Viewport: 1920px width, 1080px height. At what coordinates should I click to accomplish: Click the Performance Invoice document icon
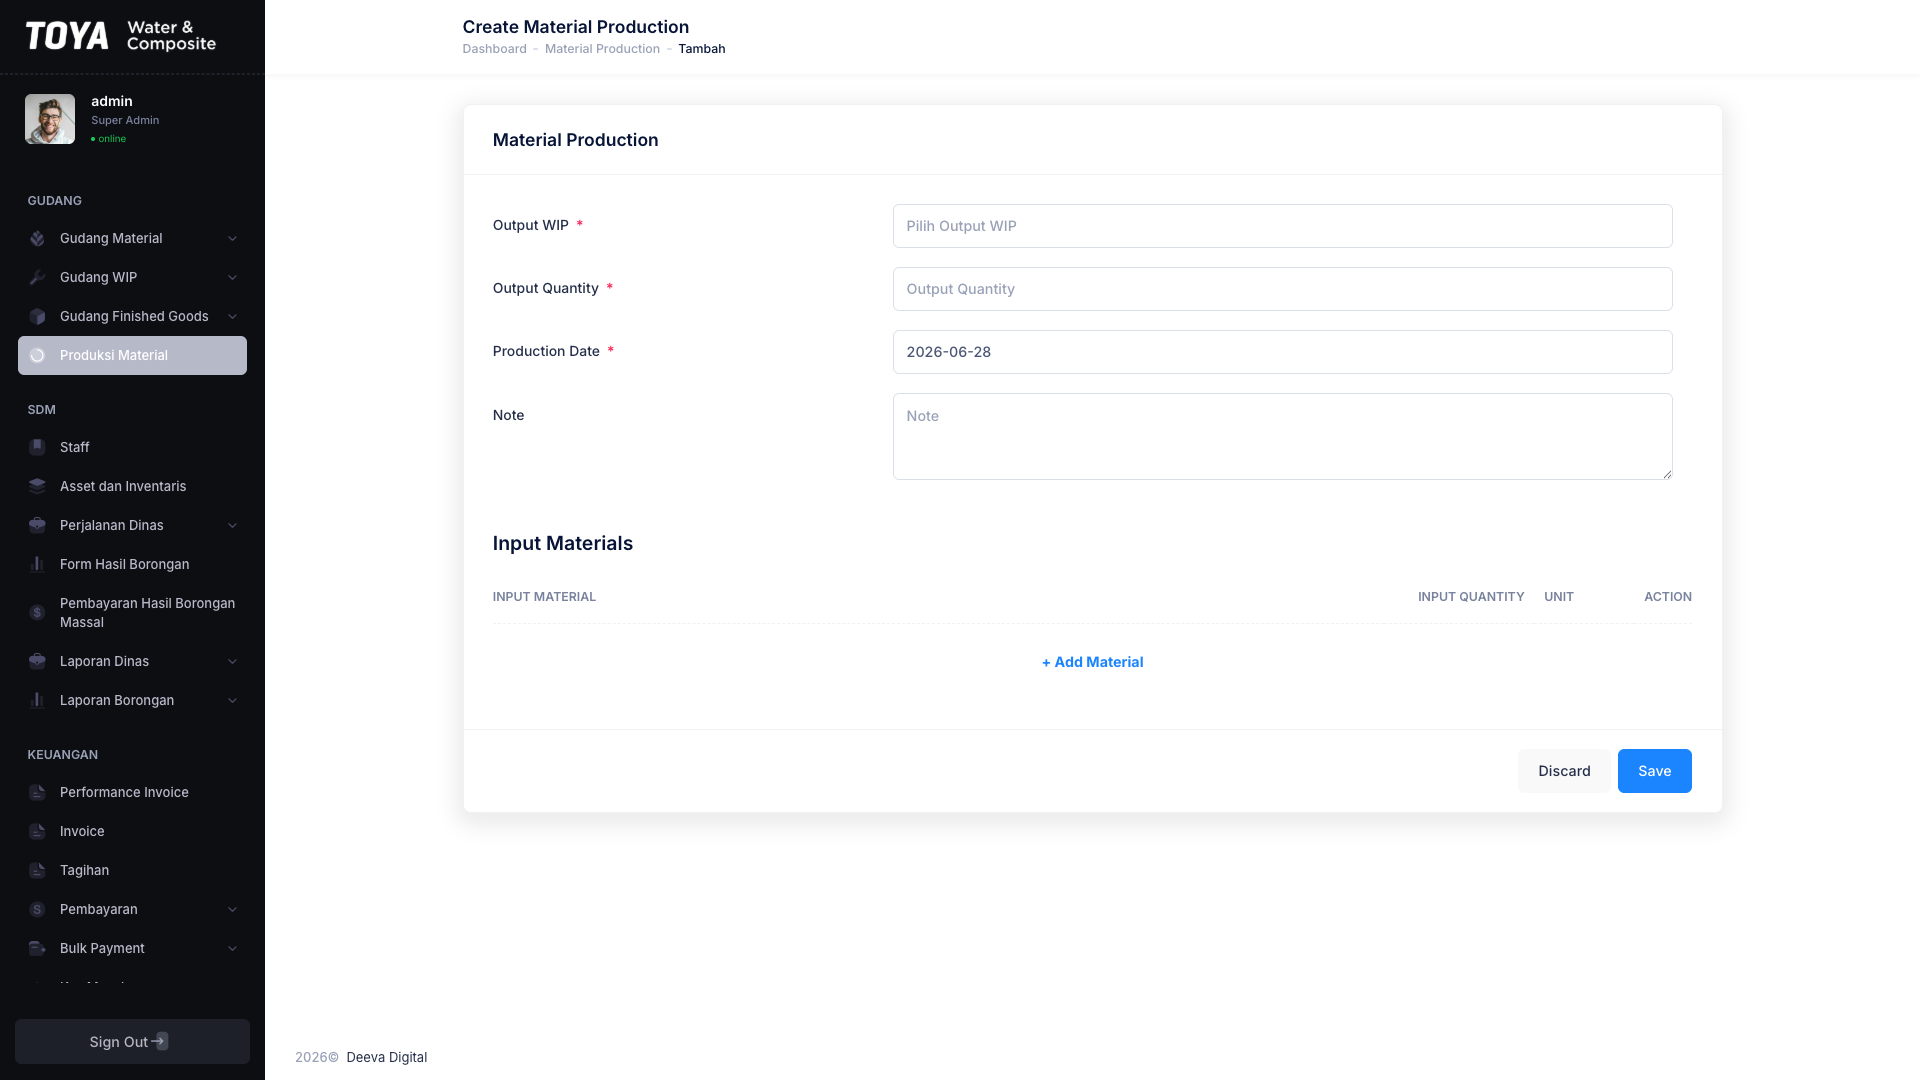(37, 792)
